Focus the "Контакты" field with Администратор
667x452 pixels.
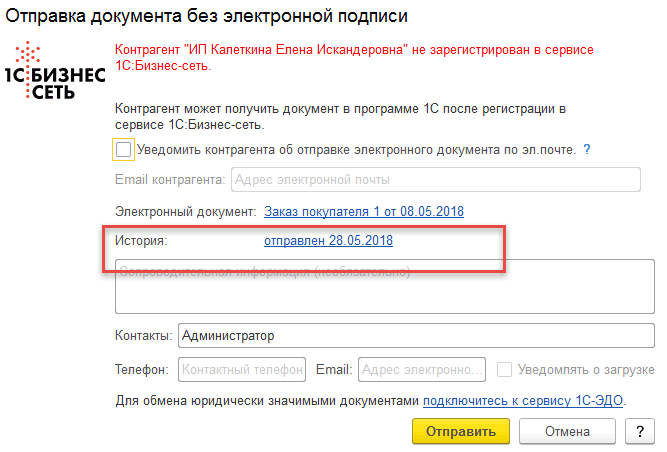(415, 336)
